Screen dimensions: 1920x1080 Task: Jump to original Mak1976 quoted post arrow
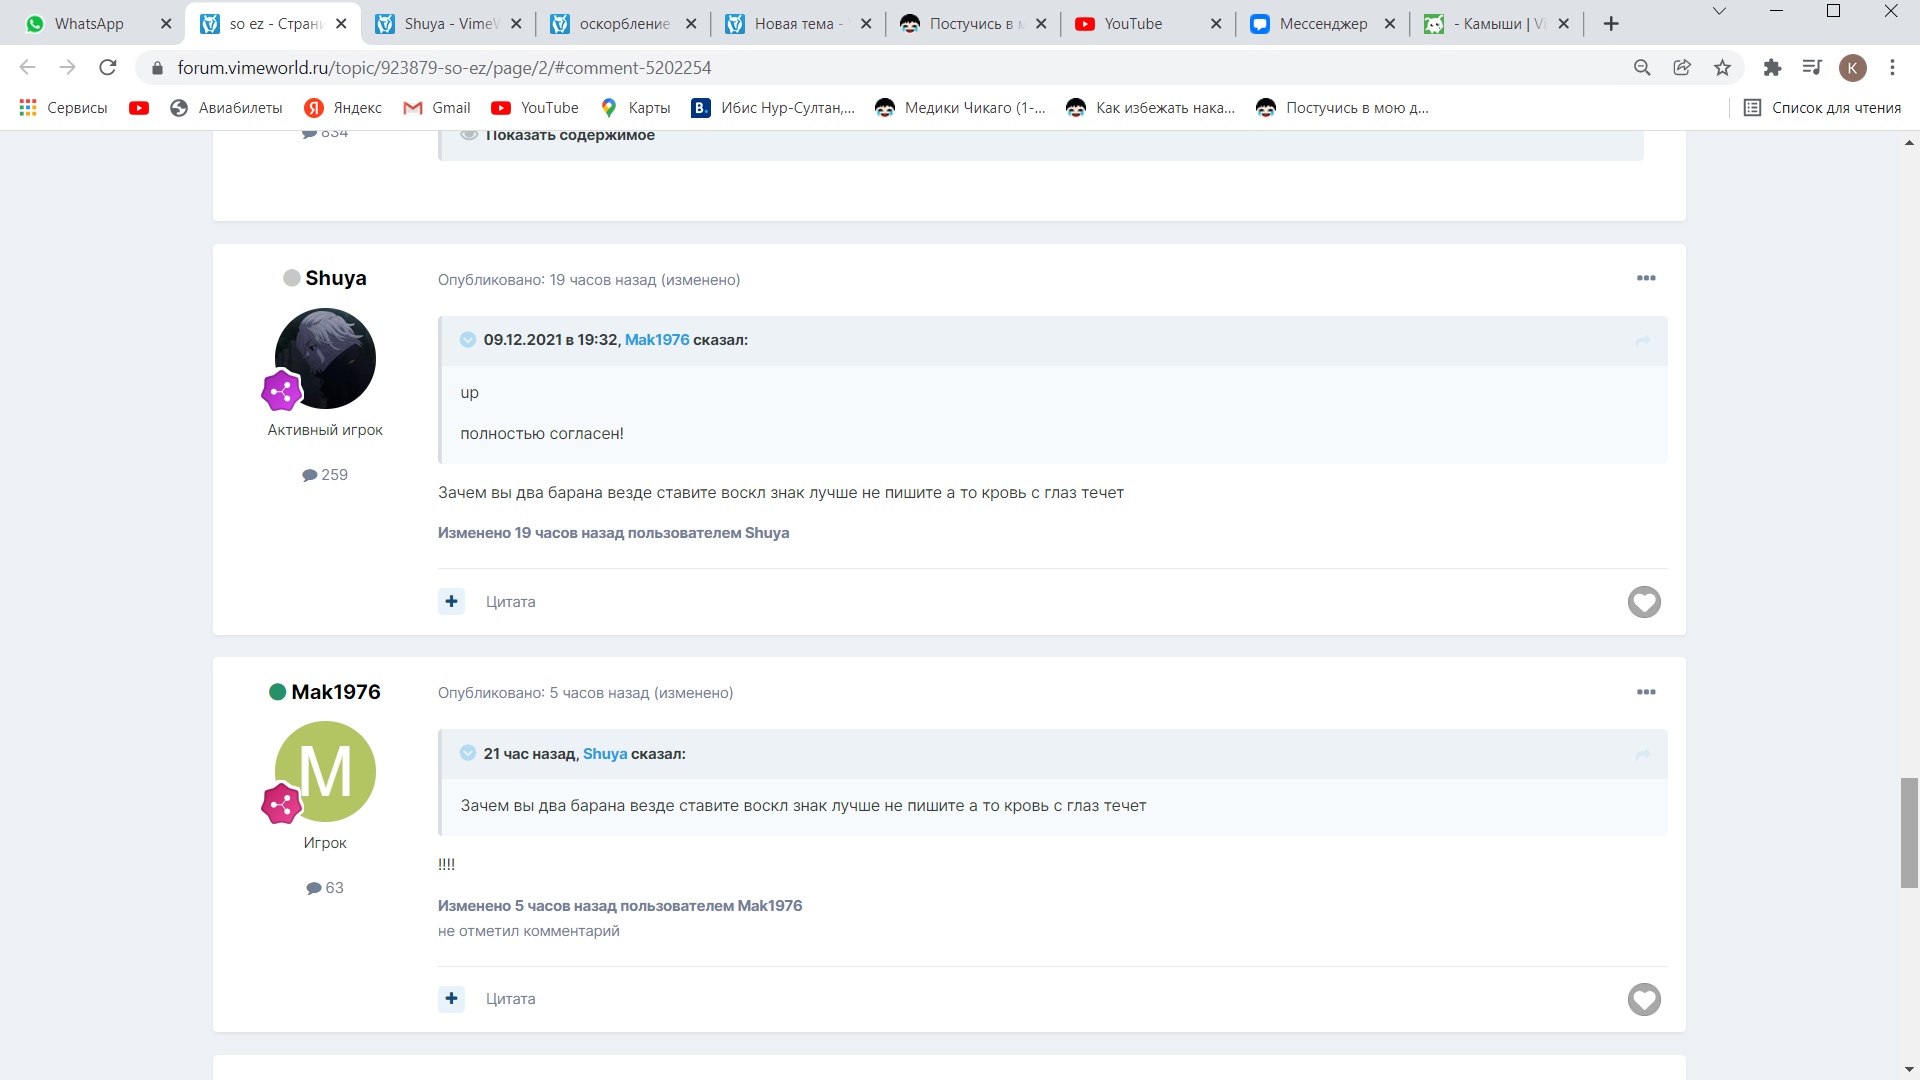click(1642, 341)
